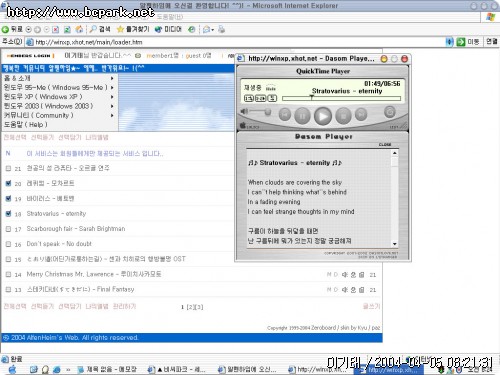Click the Mail envelope toolbar icon

click(206, 29)
